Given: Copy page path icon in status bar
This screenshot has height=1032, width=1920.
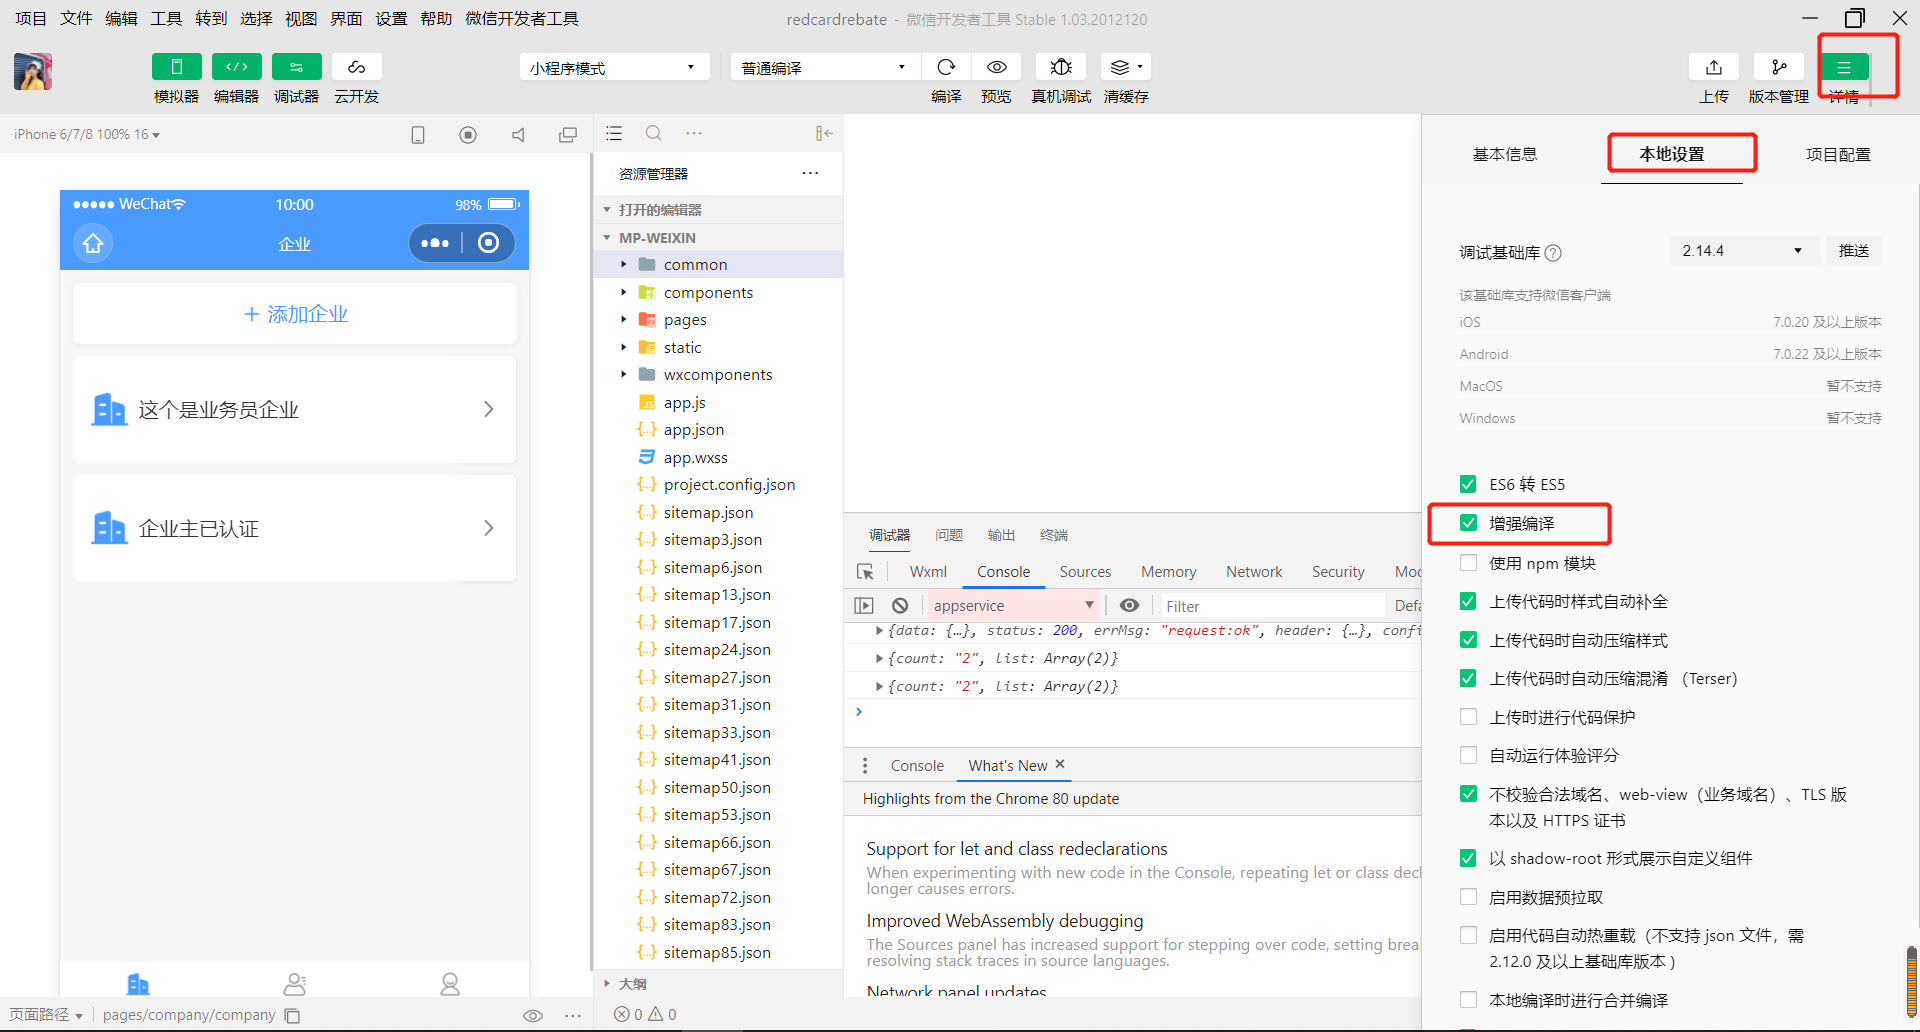Looking at the screenshot, I should pyautogui.click(x=292, y=1015).
